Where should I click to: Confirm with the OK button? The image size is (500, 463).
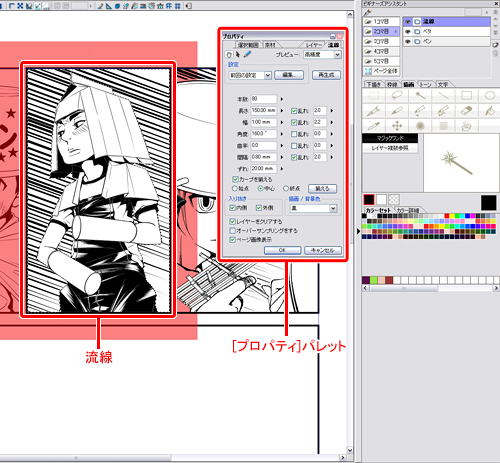(282, 250)
